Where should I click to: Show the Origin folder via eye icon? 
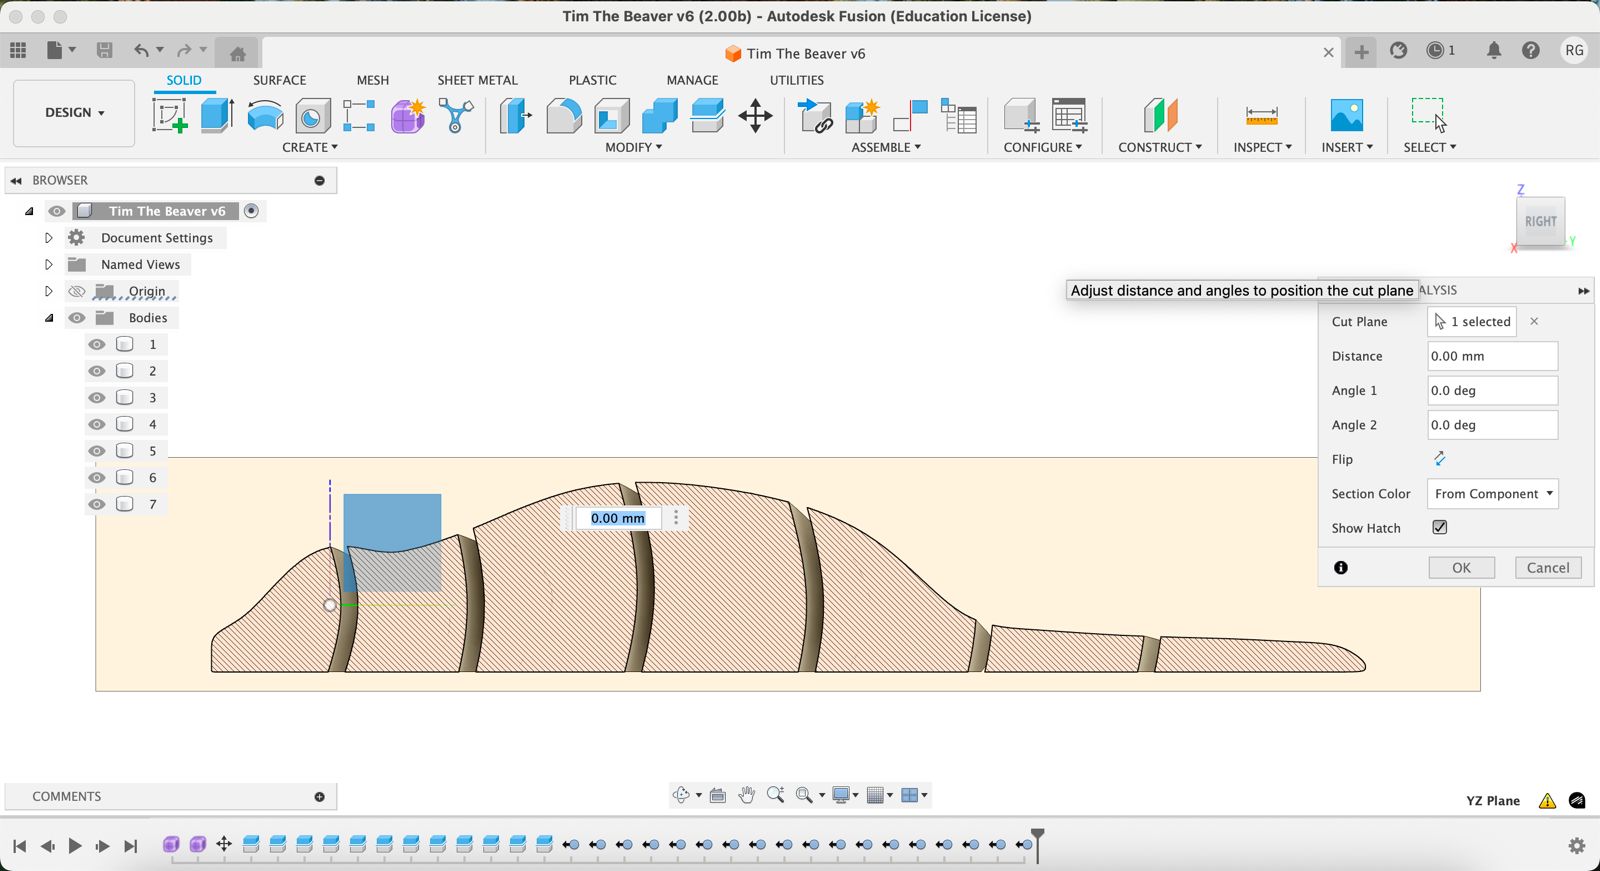77,292
